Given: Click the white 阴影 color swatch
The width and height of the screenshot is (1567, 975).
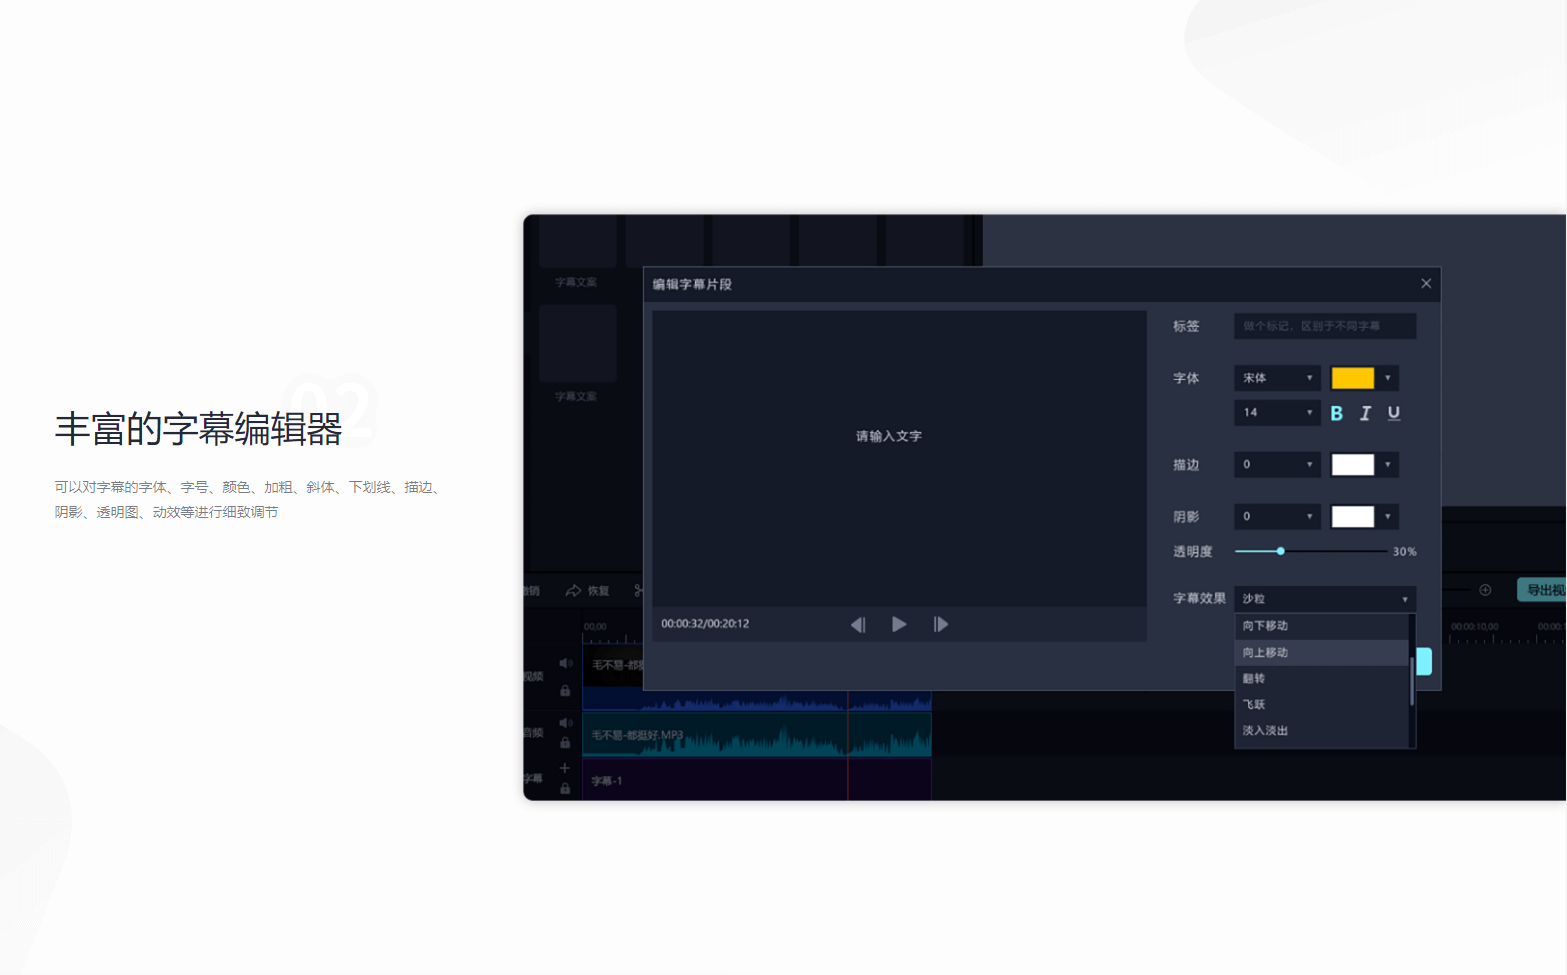Looking at the screenshot, I should [1353, 516].
